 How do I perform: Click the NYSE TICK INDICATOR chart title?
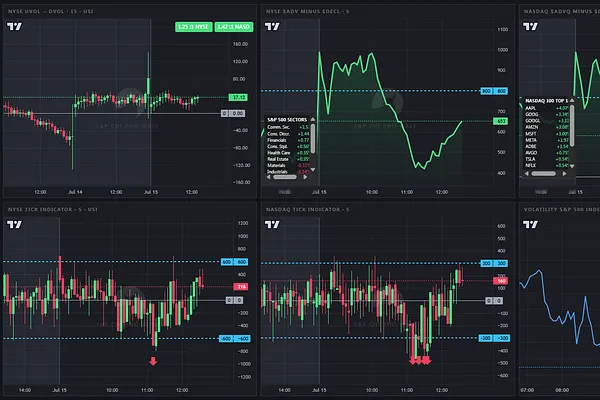tap(53, 210)
